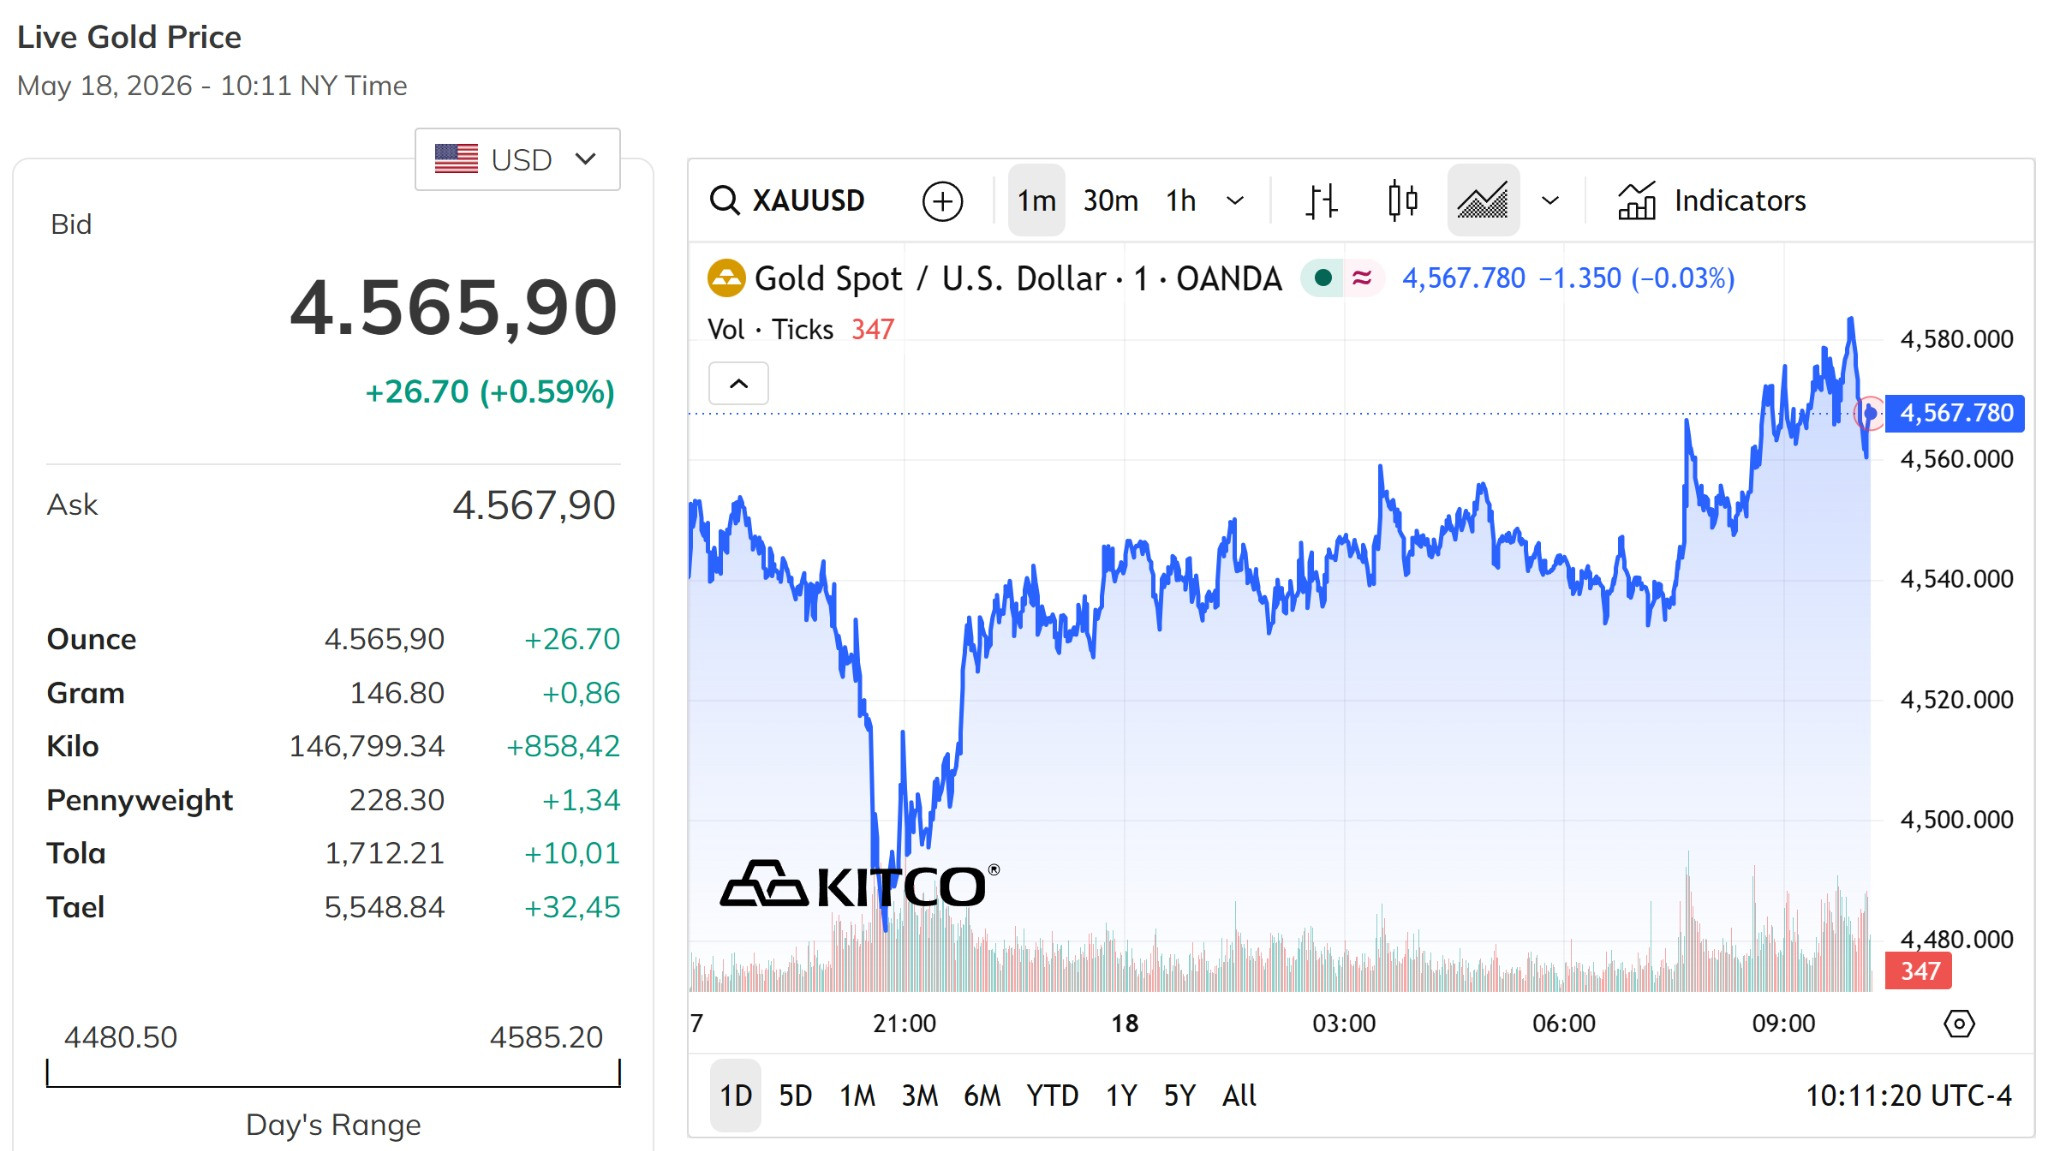Screen dimensions: 2048x1151
Task: Toggle the 30m interval button
Action: (1110, 201)
